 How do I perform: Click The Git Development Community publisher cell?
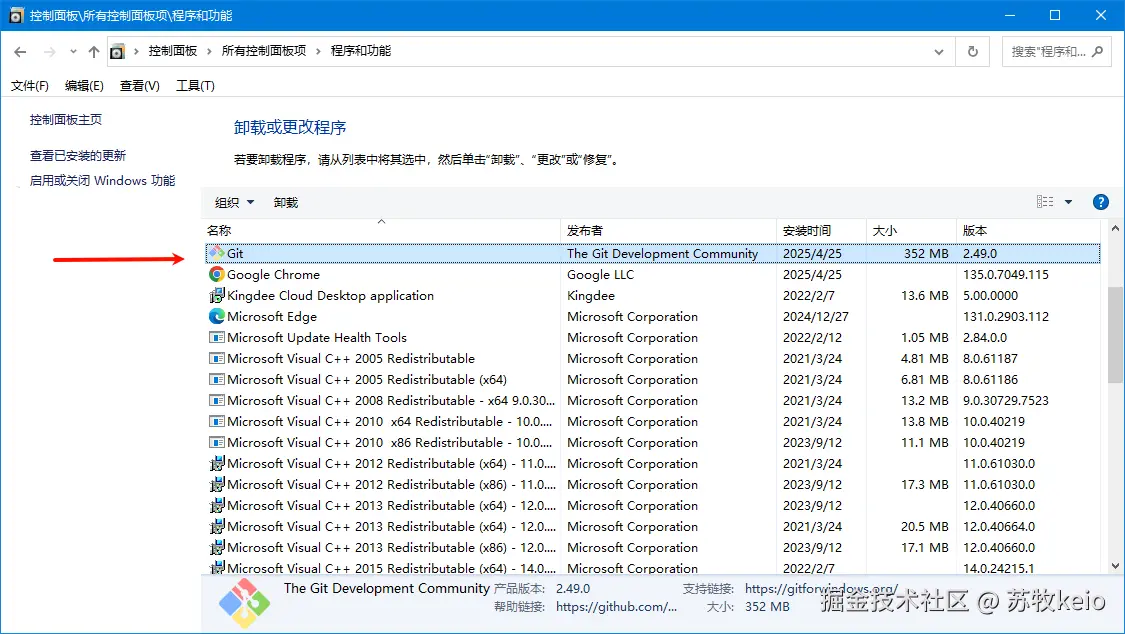tap(662, 253)
